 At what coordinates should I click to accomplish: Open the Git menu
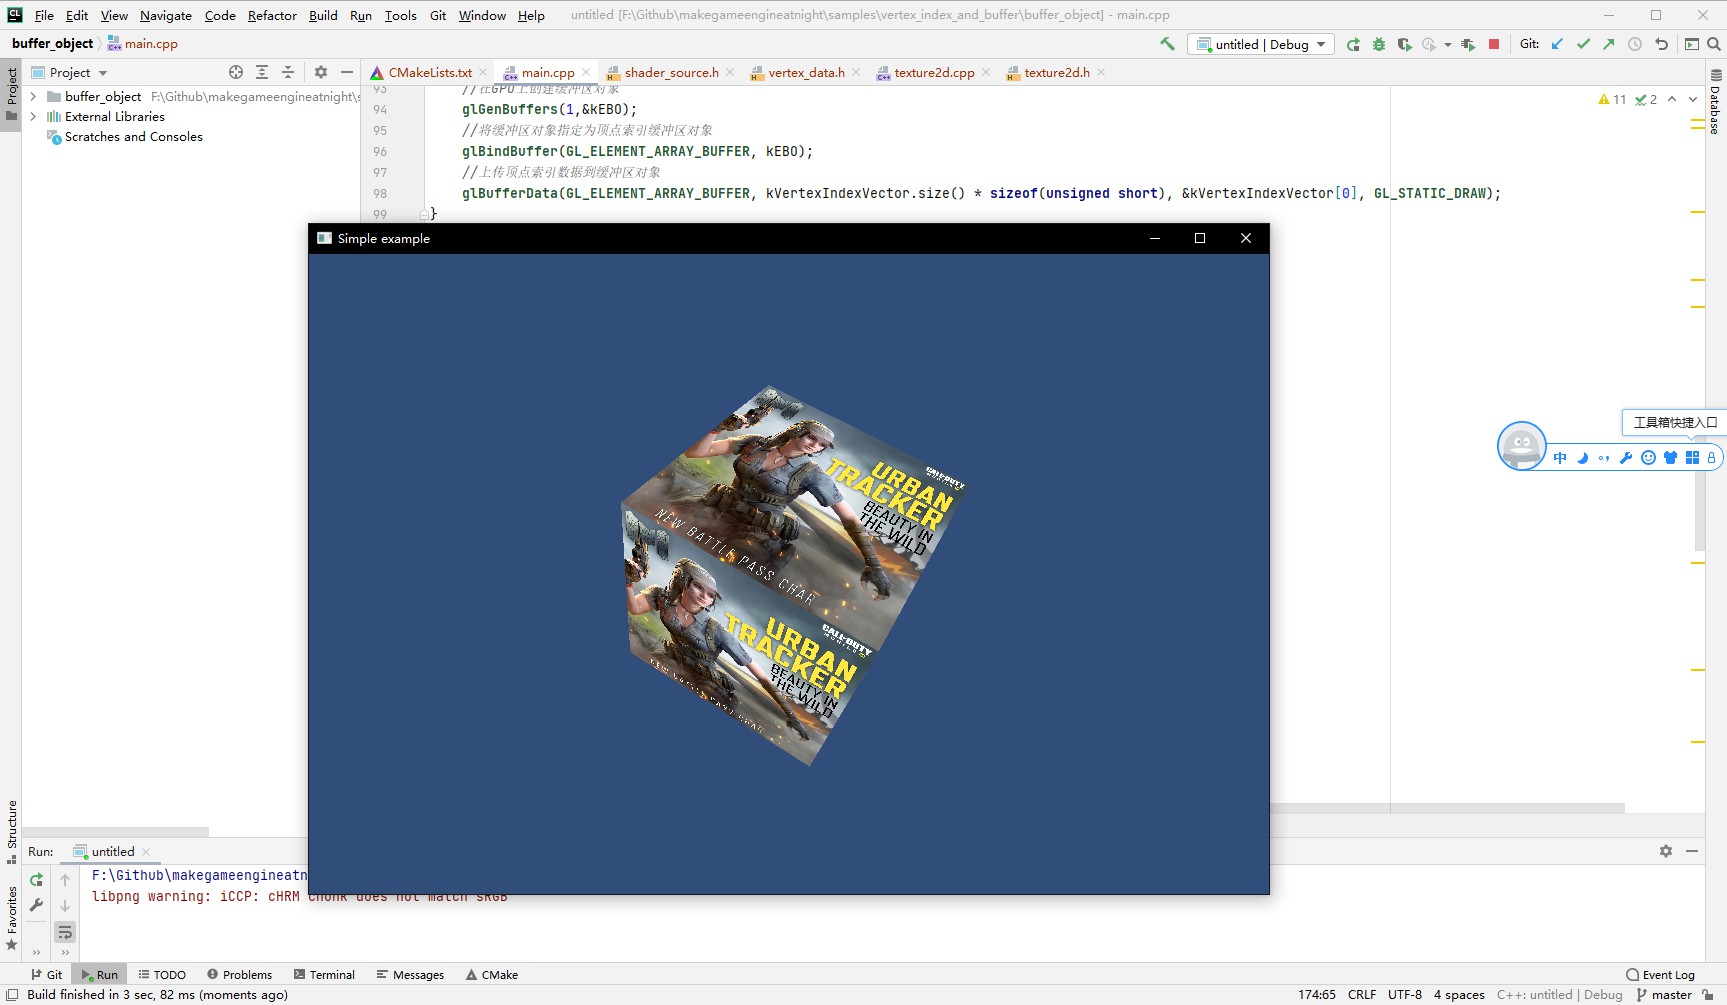(438, 15)
